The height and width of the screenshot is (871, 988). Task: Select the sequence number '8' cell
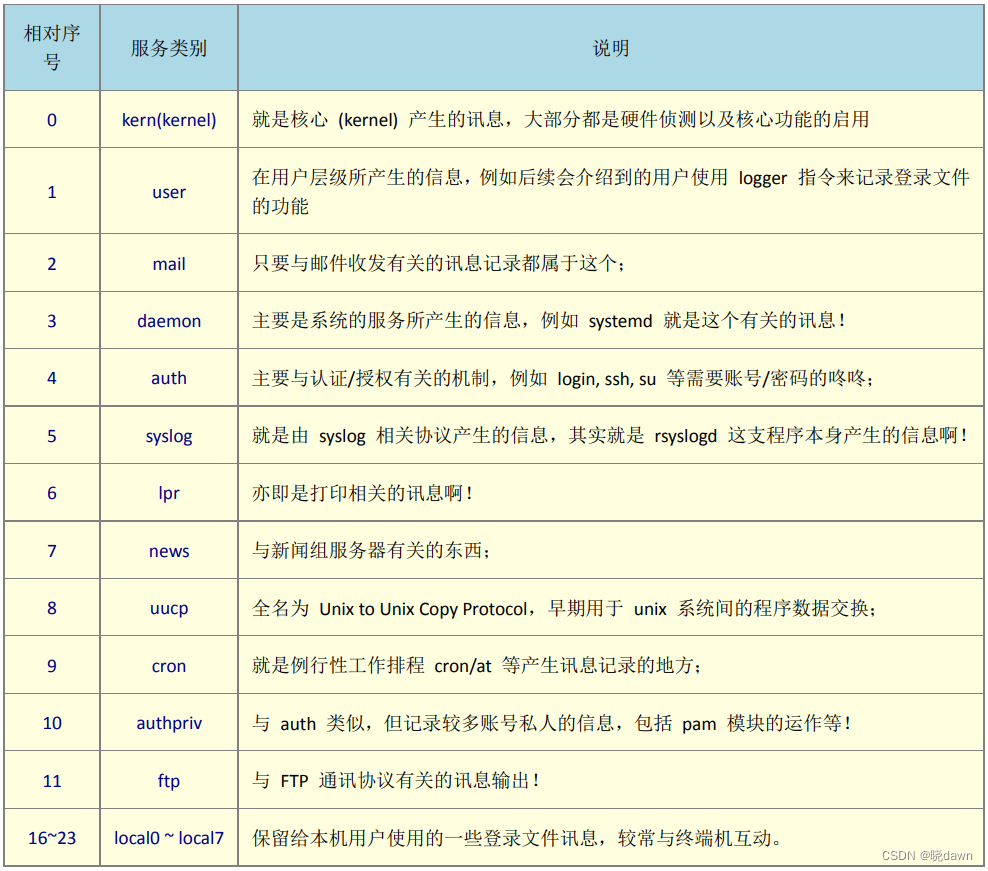click(52, 608)
